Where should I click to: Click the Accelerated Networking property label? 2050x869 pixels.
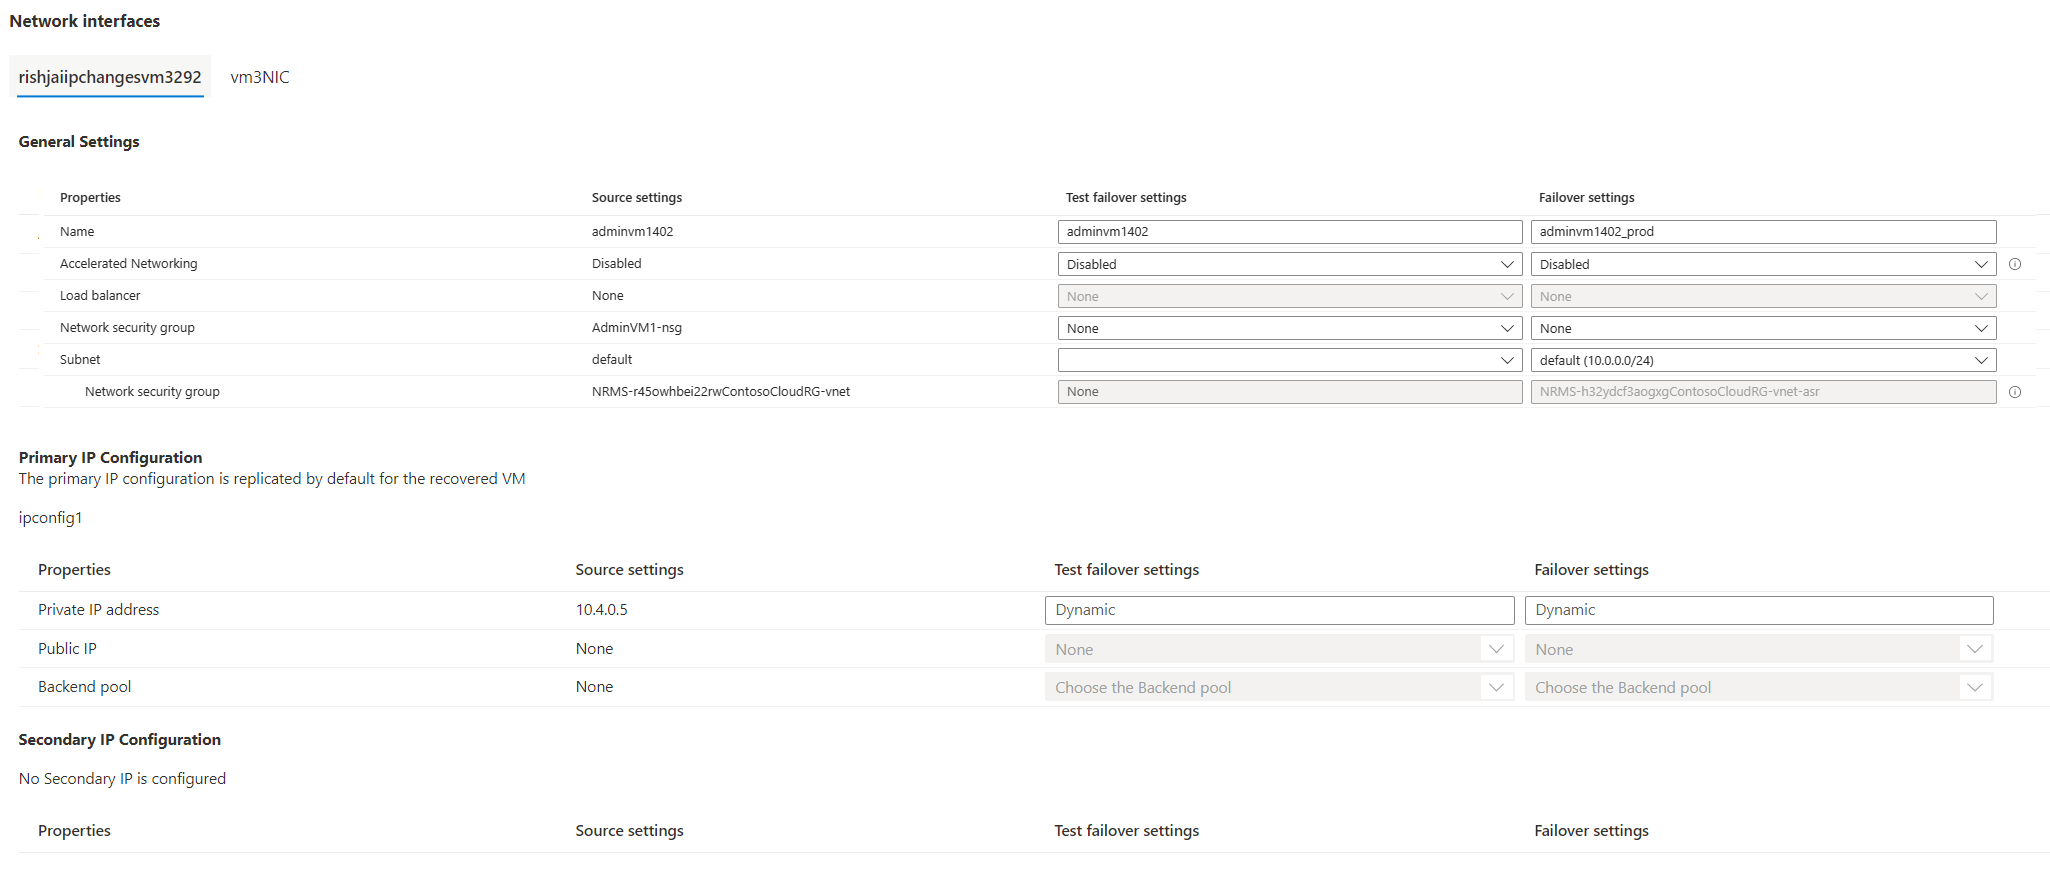coord(128,264)
